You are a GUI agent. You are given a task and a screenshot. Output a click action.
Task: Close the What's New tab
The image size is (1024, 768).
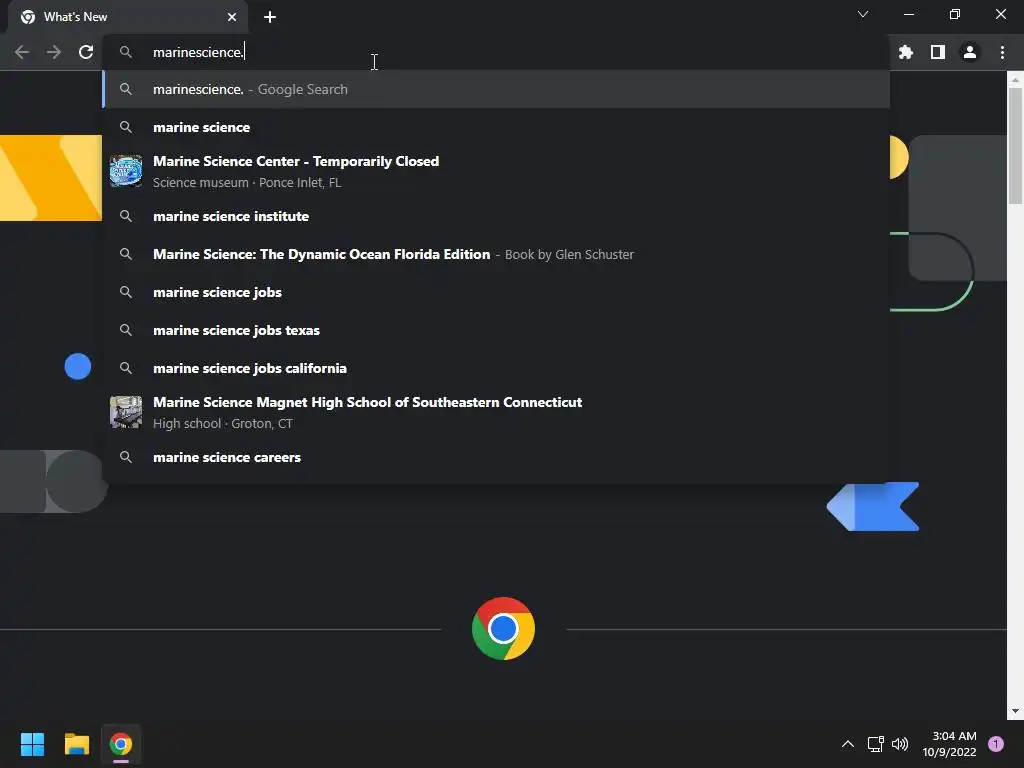[232, 17]
